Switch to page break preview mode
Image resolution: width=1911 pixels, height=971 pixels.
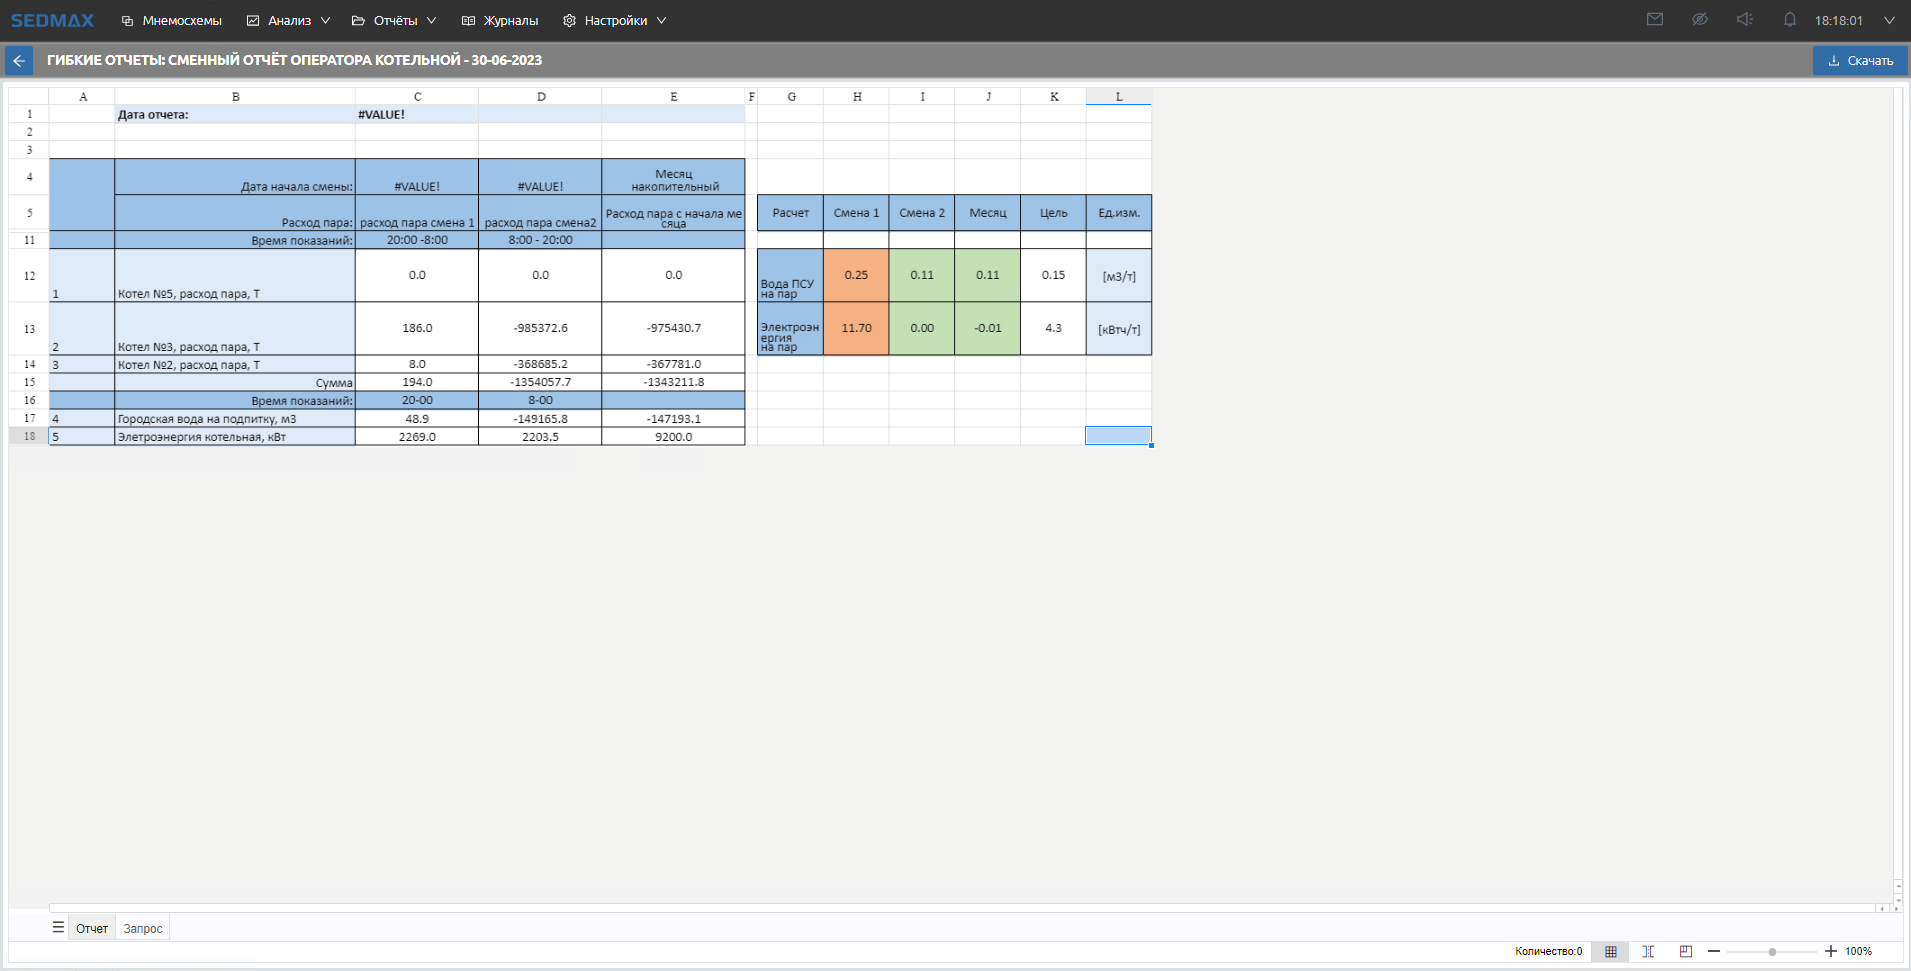1686,951
